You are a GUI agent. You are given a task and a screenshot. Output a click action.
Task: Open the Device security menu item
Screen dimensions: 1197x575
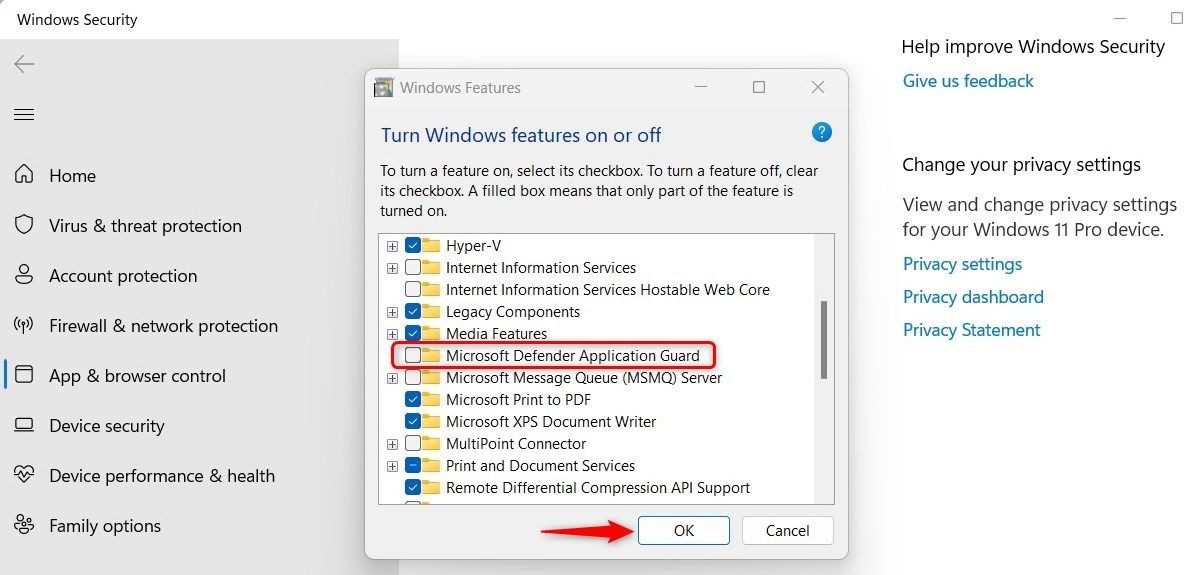pyautogui.click(x=106, y=425)
